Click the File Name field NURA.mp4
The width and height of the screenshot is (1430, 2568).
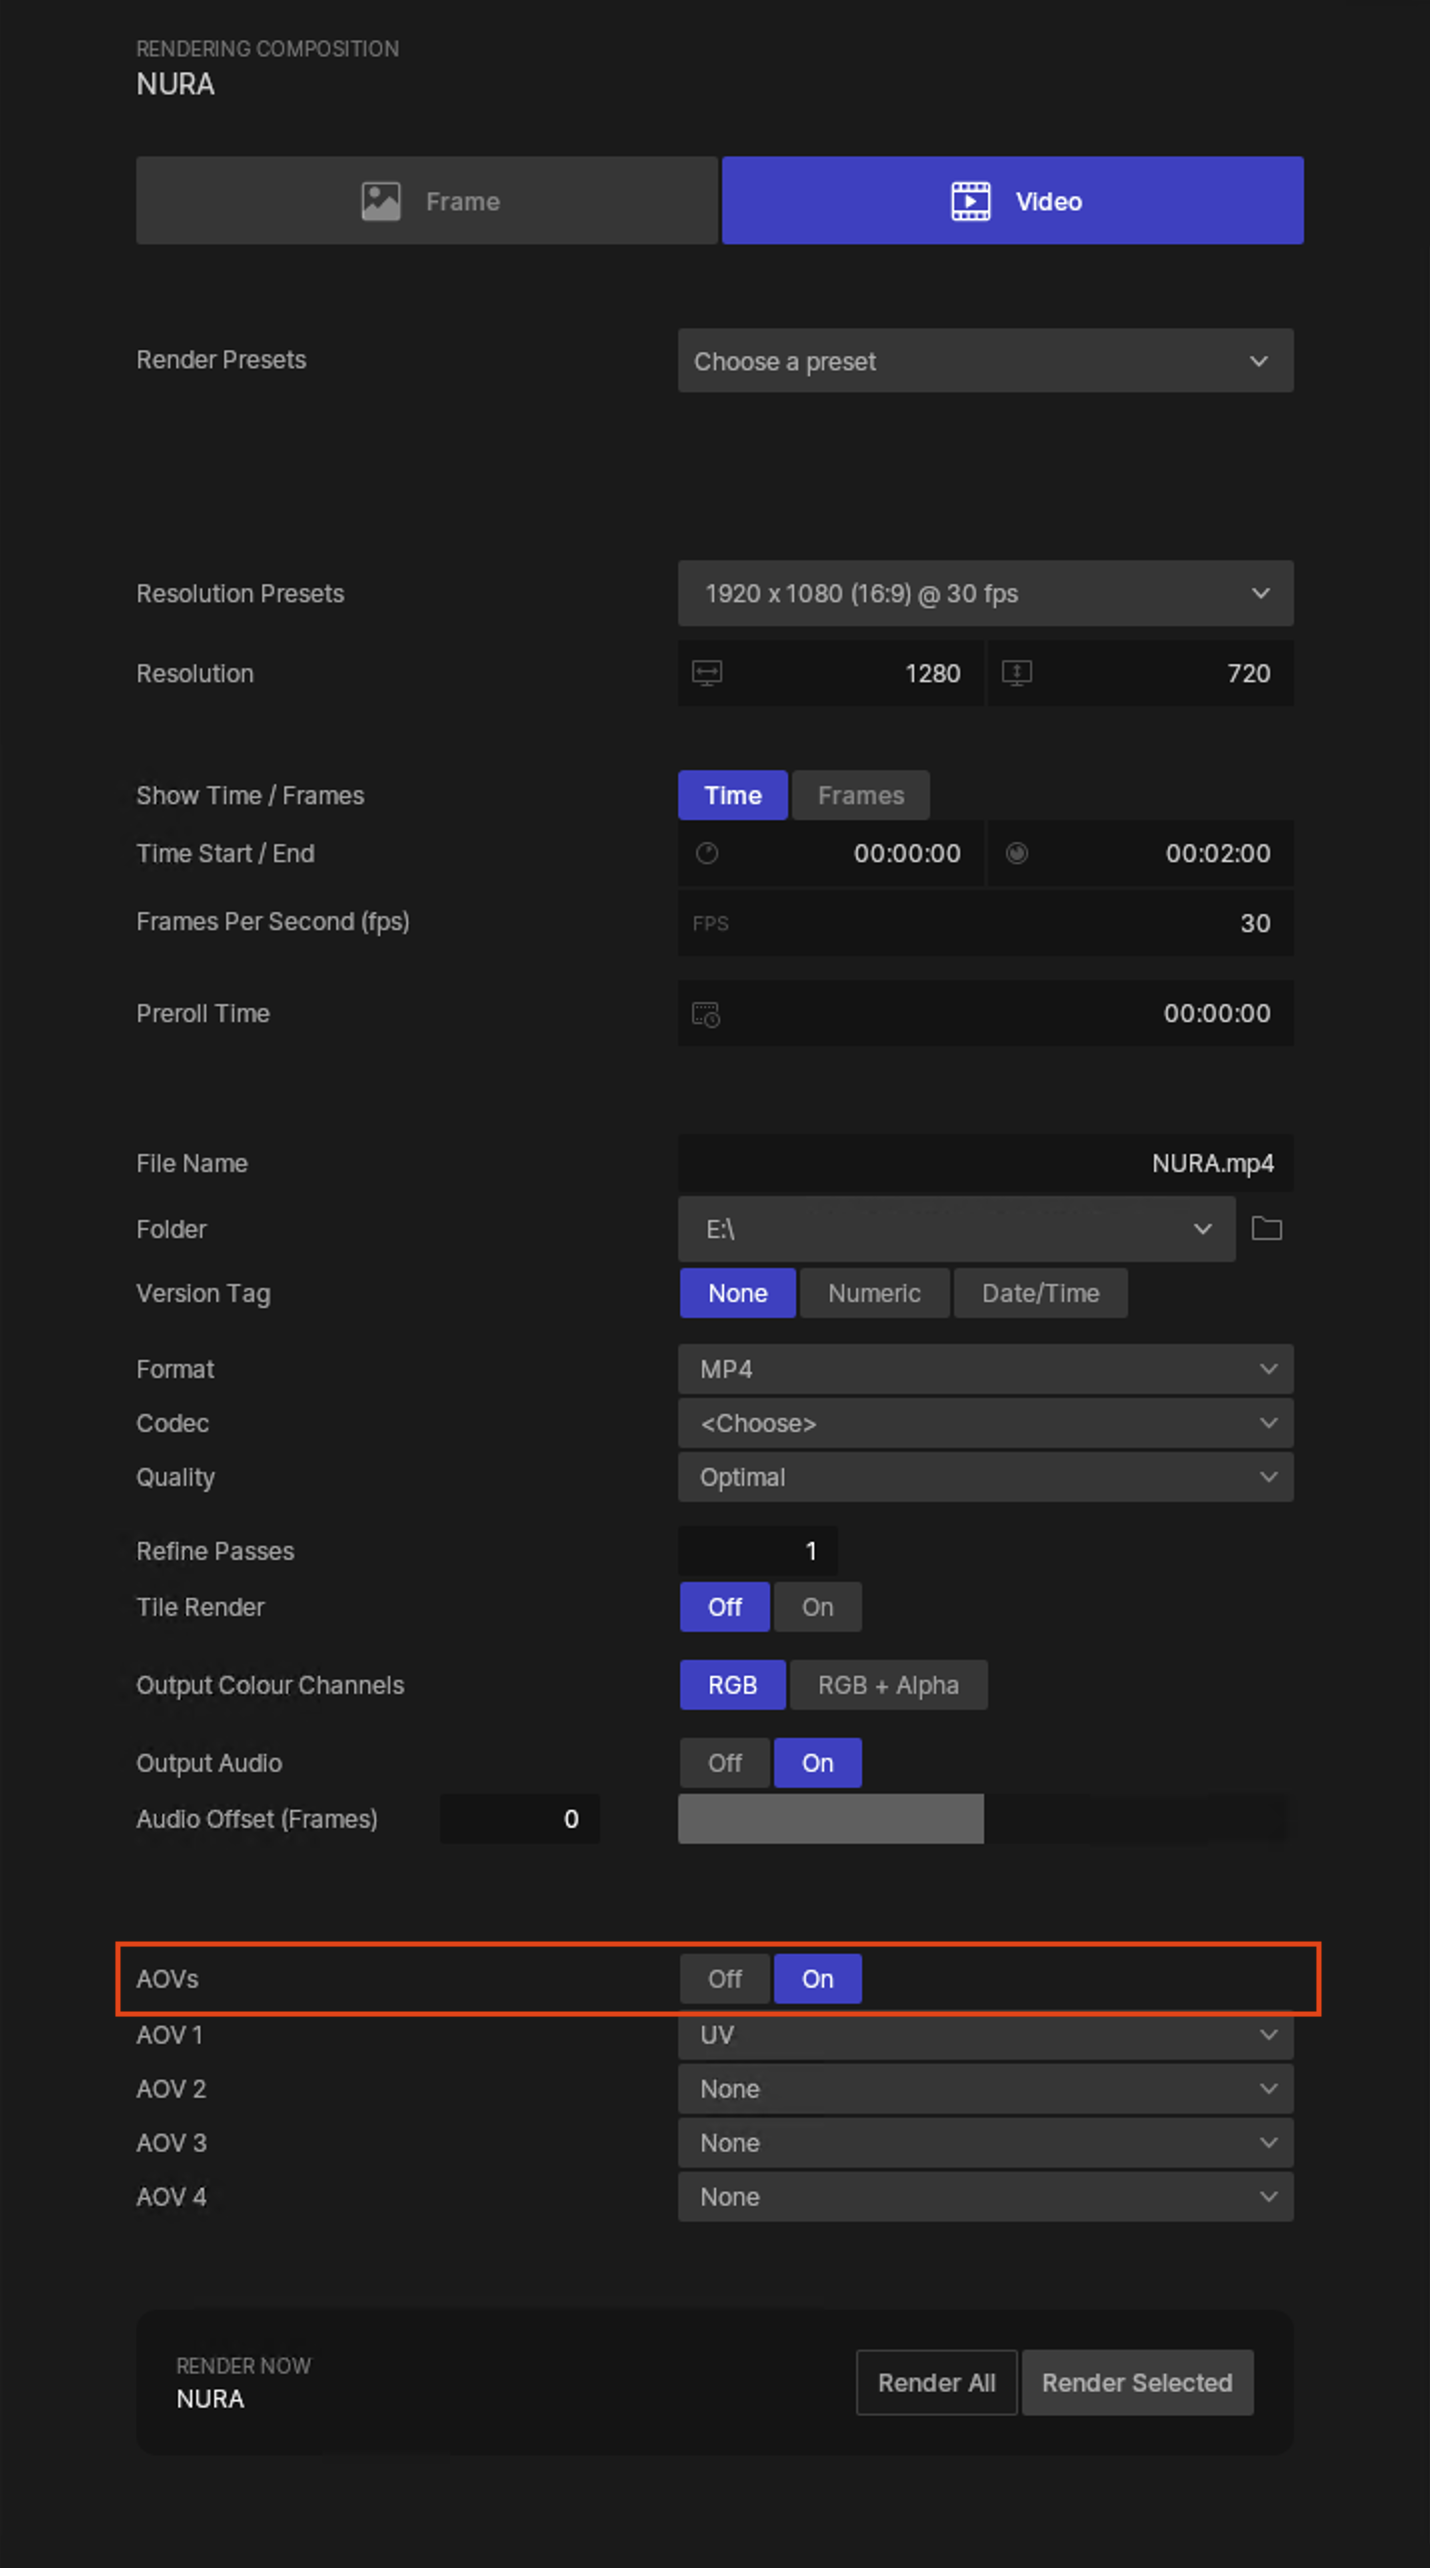pyautogui.click(x=985, y=1163)
